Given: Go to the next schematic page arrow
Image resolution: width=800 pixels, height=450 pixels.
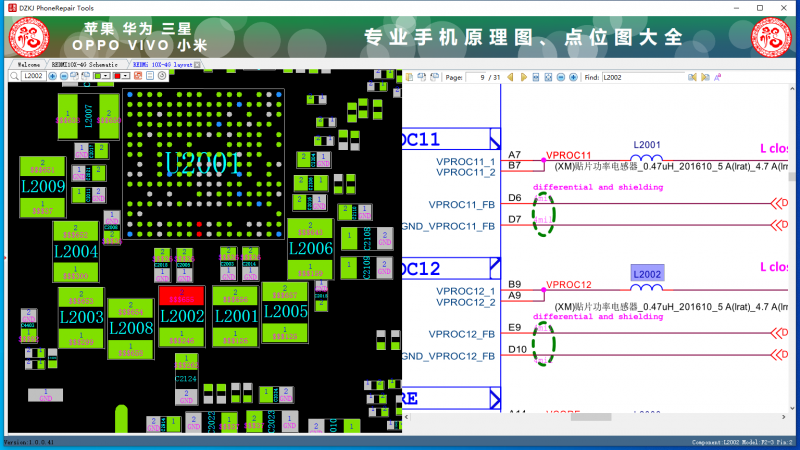Looking at the screenshot, I should [524, 77].
